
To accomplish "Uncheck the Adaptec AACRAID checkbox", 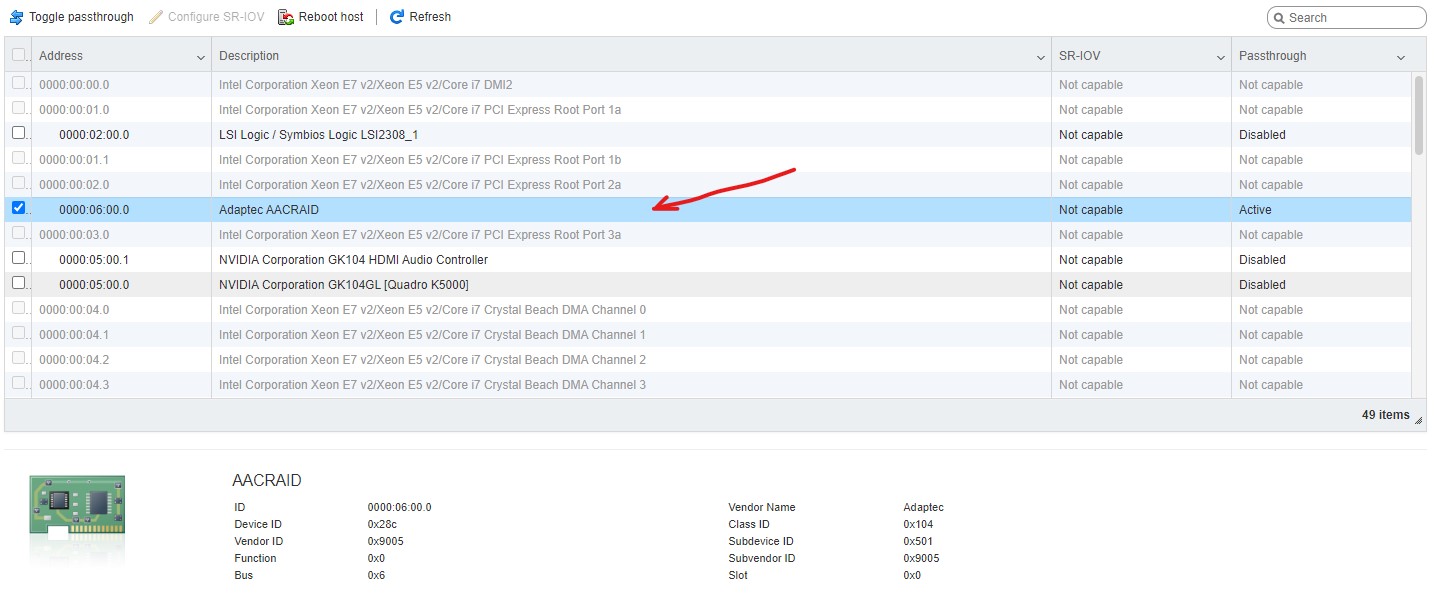I will 18,208.
